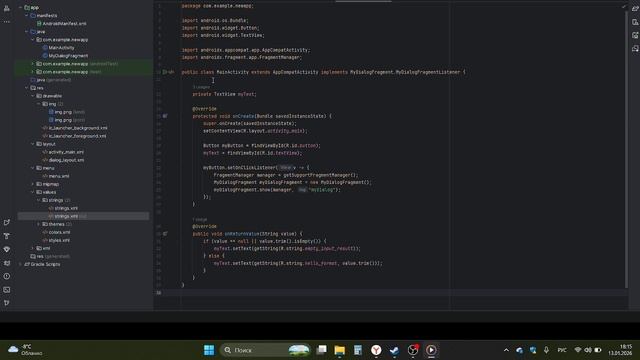This screenshot has height=360, width=640.
Task: Click the Windows taskbar search box
Action: (x=265, y=350)
